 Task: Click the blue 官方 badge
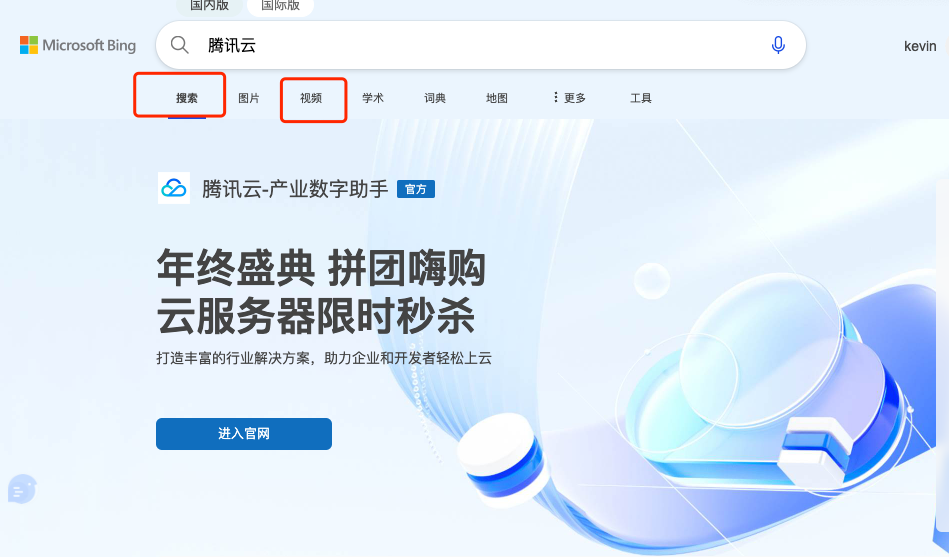tap(416, 190)
